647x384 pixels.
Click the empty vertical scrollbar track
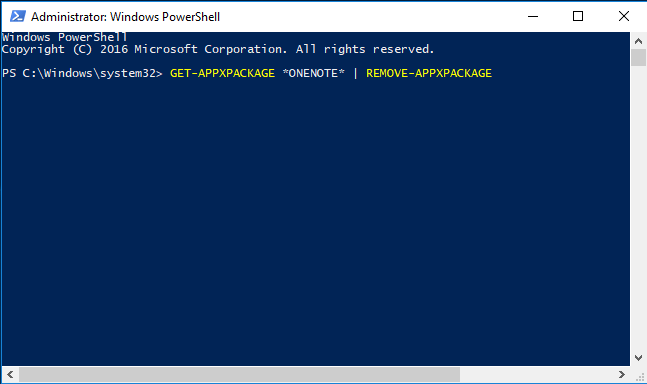click(x=638, y=208)
